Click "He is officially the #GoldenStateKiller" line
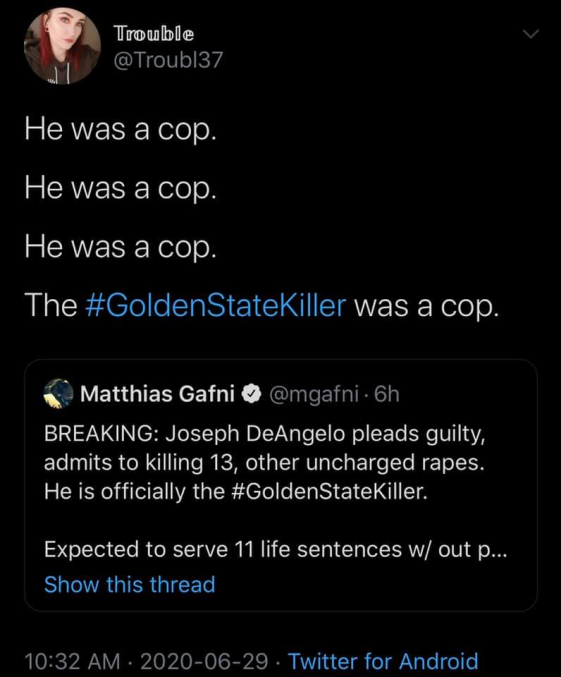Screen dimensions: 561x677 pos(236,491)
